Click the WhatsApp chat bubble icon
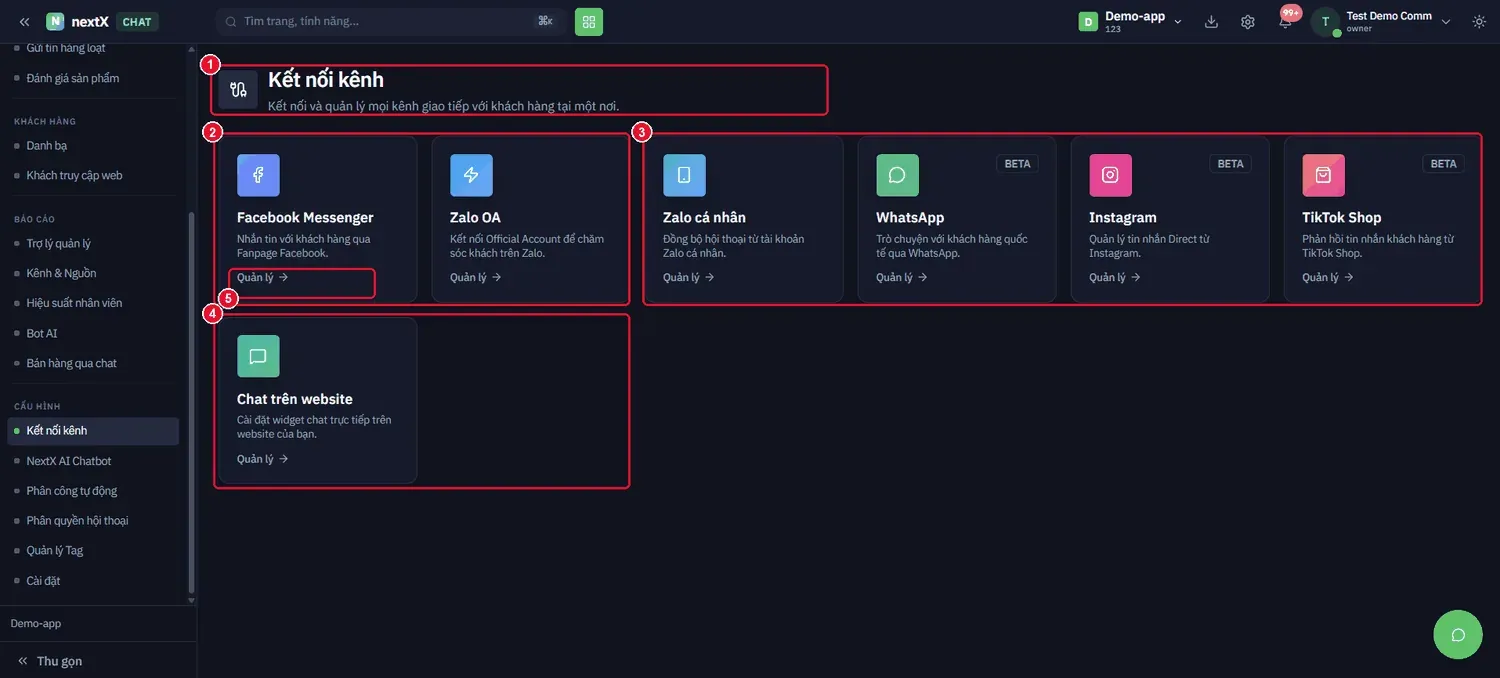1500x678 pixels. (x=897, y=175)
